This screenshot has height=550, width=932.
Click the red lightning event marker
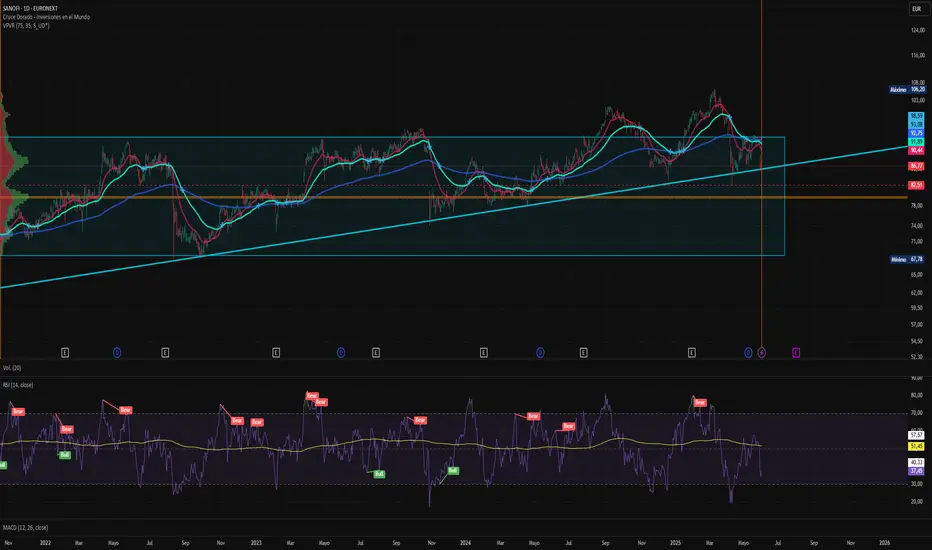[762, 352]
